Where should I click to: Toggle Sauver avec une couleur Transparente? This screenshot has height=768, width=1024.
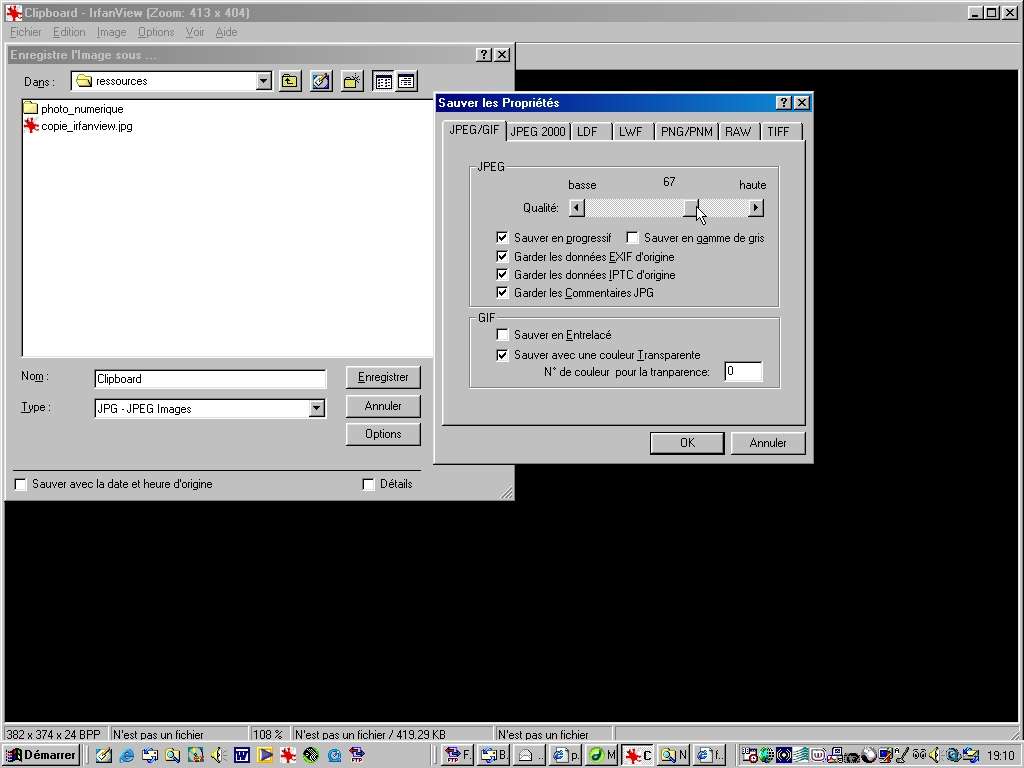point(502,355)
